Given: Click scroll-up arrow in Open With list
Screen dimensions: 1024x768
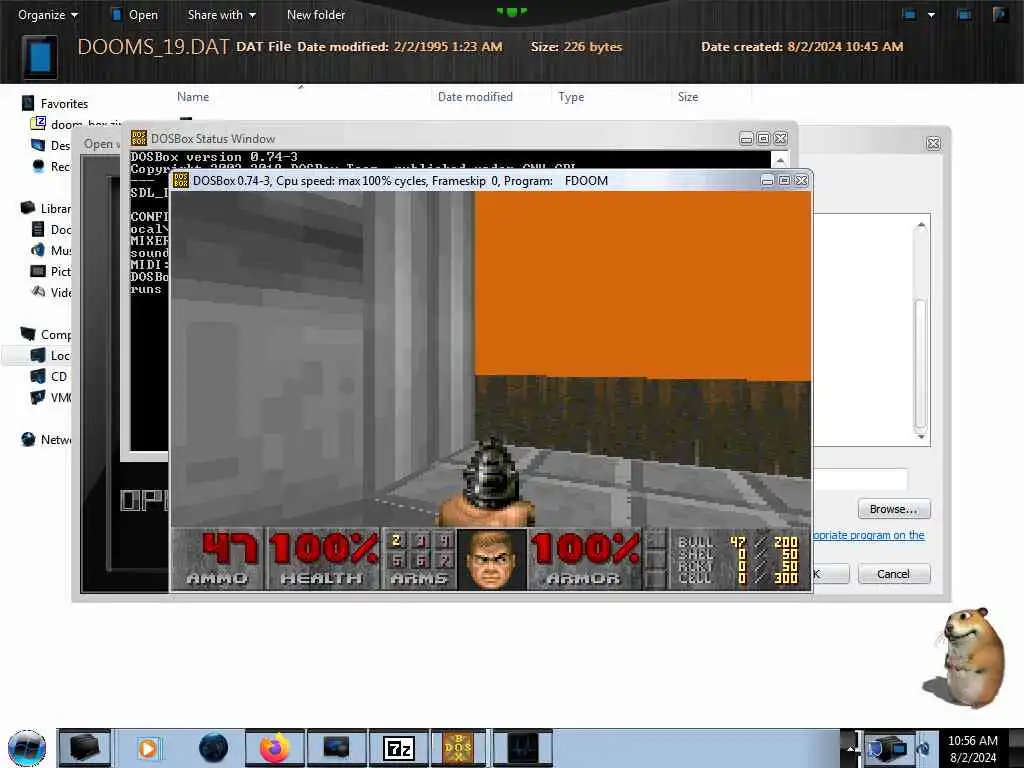Looking at the screenshot, I should (921, 225).
